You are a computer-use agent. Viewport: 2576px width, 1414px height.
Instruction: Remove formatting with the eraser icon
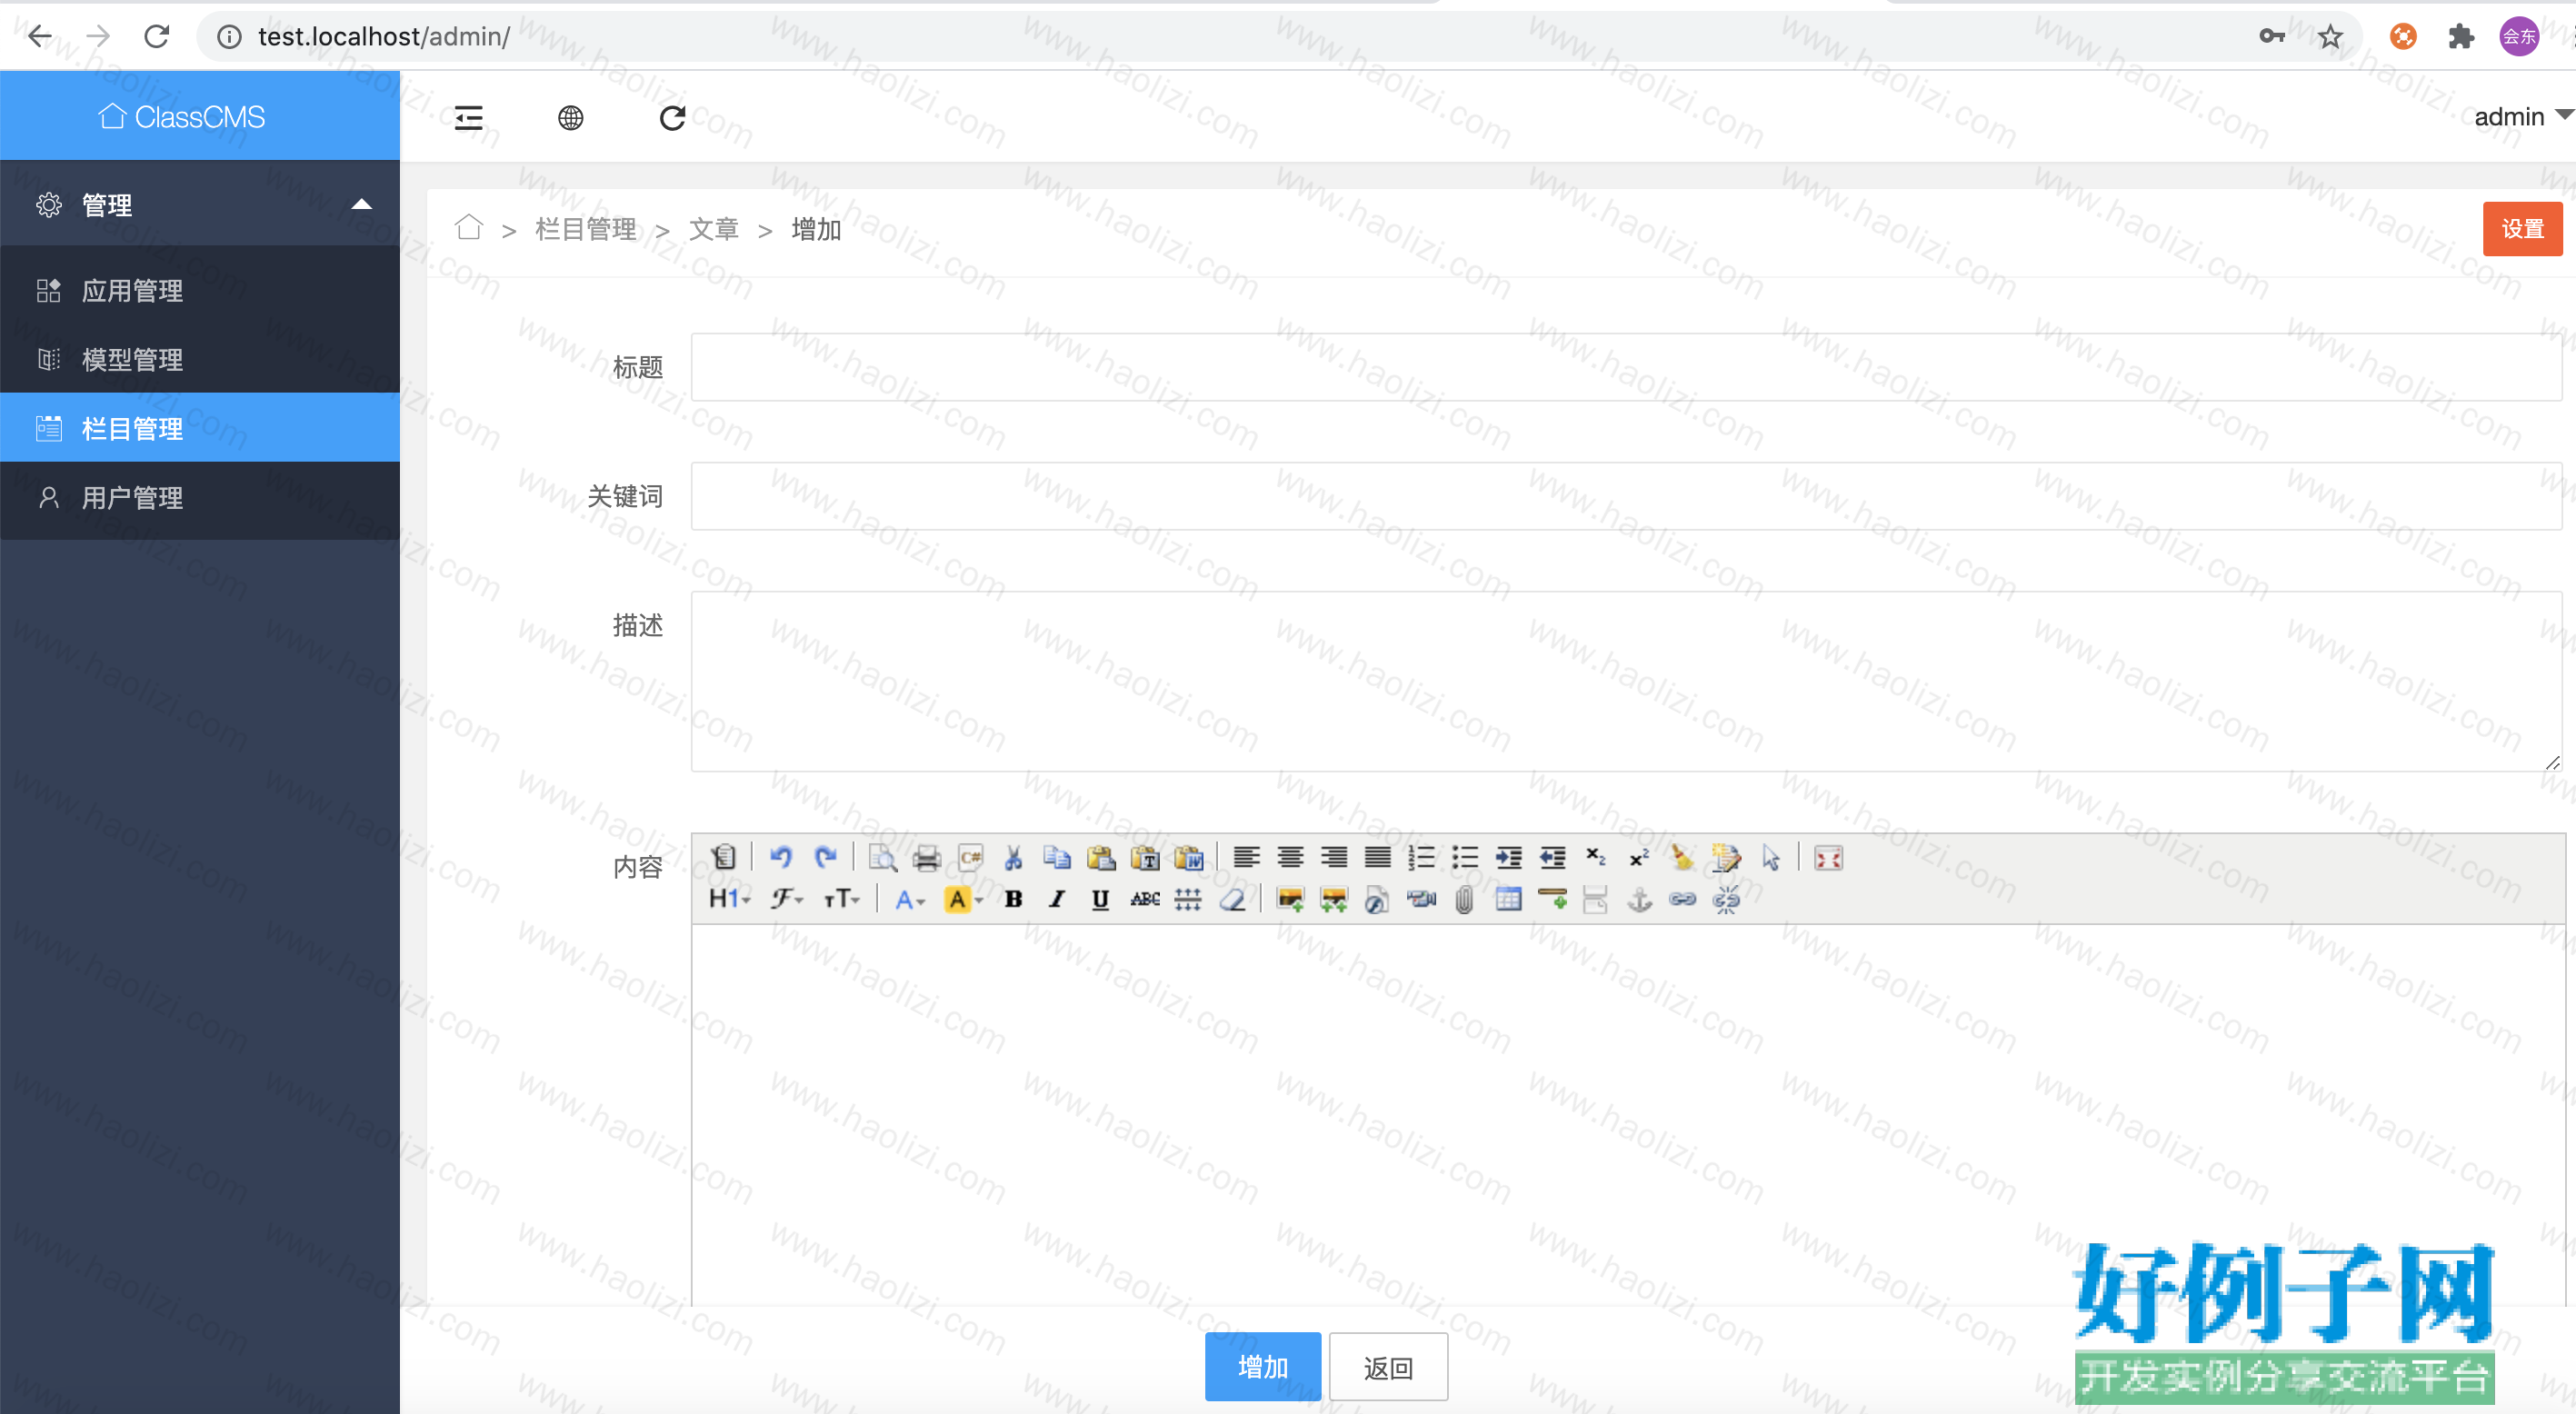[1232, 899]
